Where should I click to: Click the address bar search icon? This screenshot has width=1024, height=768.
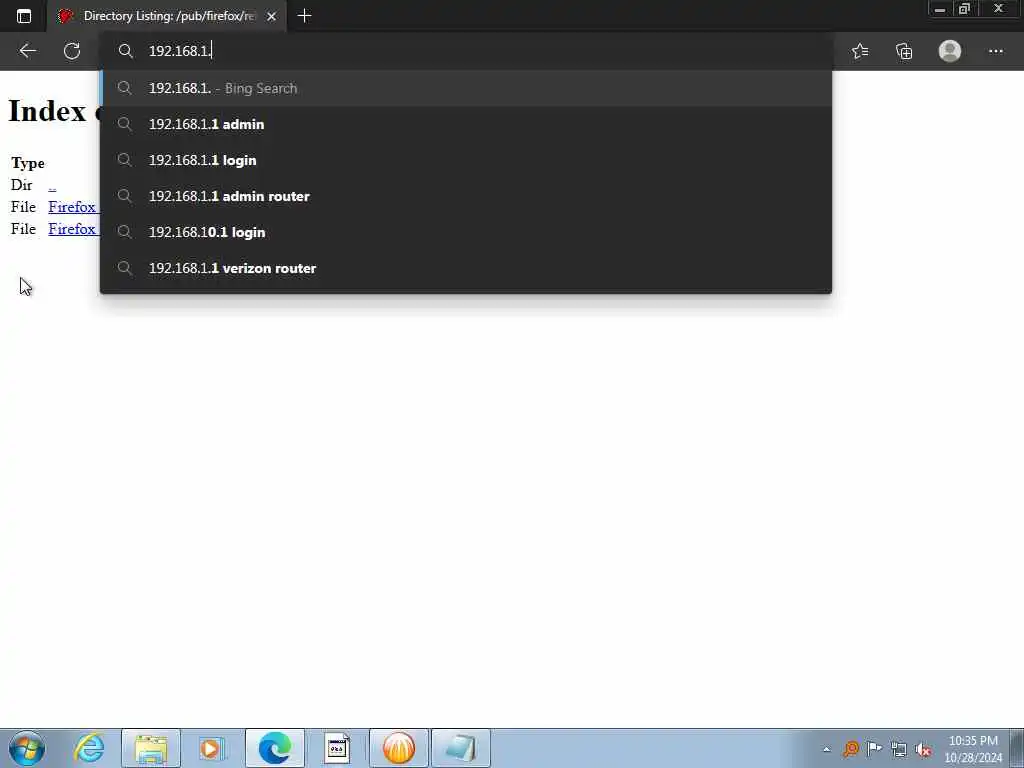[125, 51]
